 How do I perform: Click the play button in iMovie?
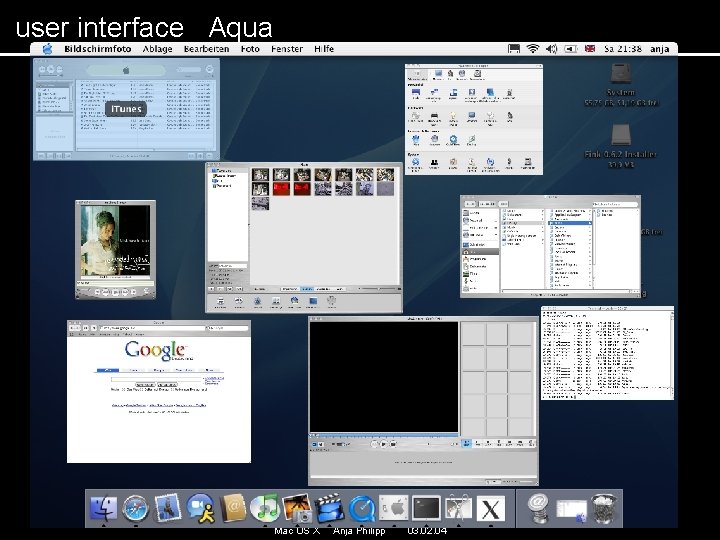coord(384,444)
